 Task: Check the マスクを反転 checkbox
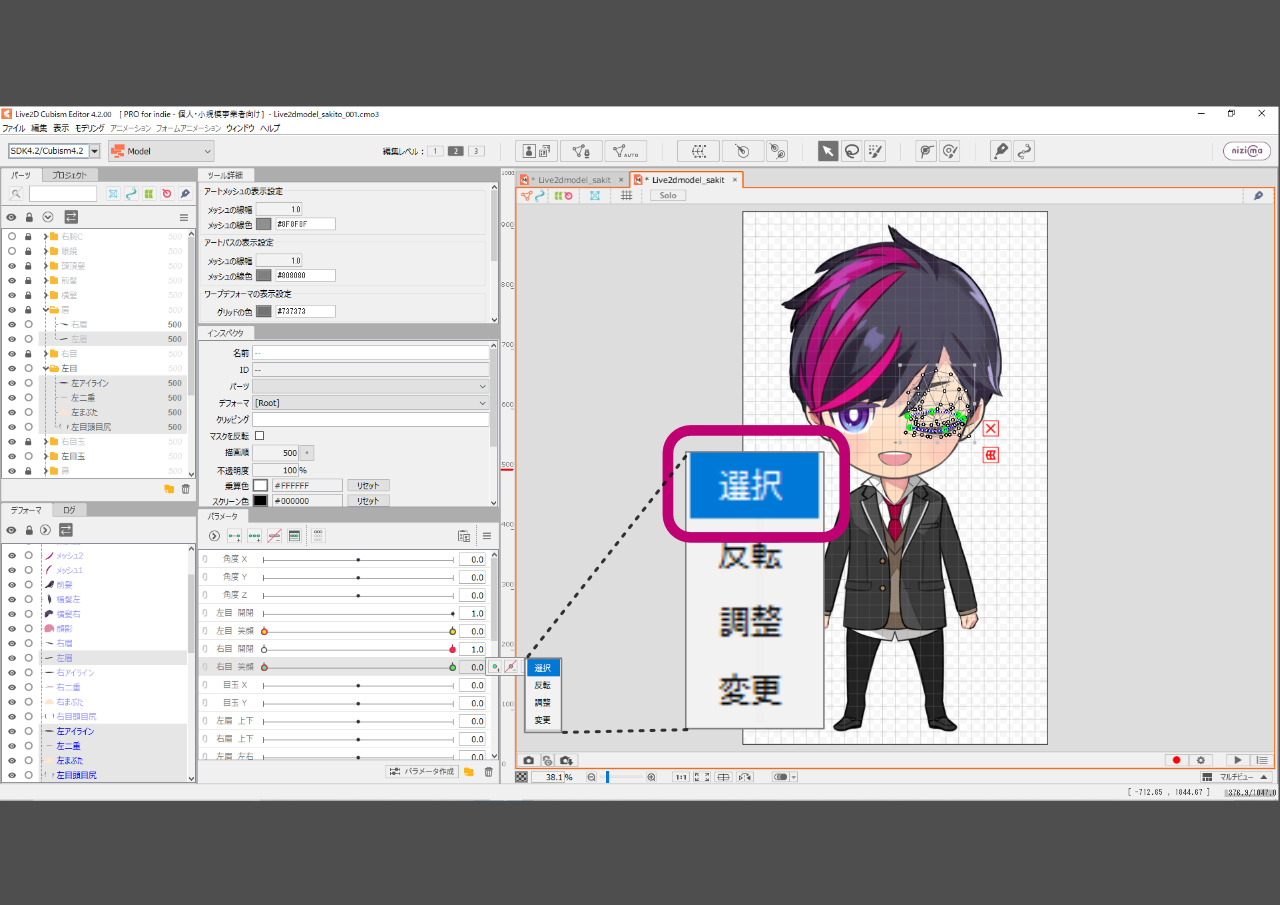(x=260, y=436)
